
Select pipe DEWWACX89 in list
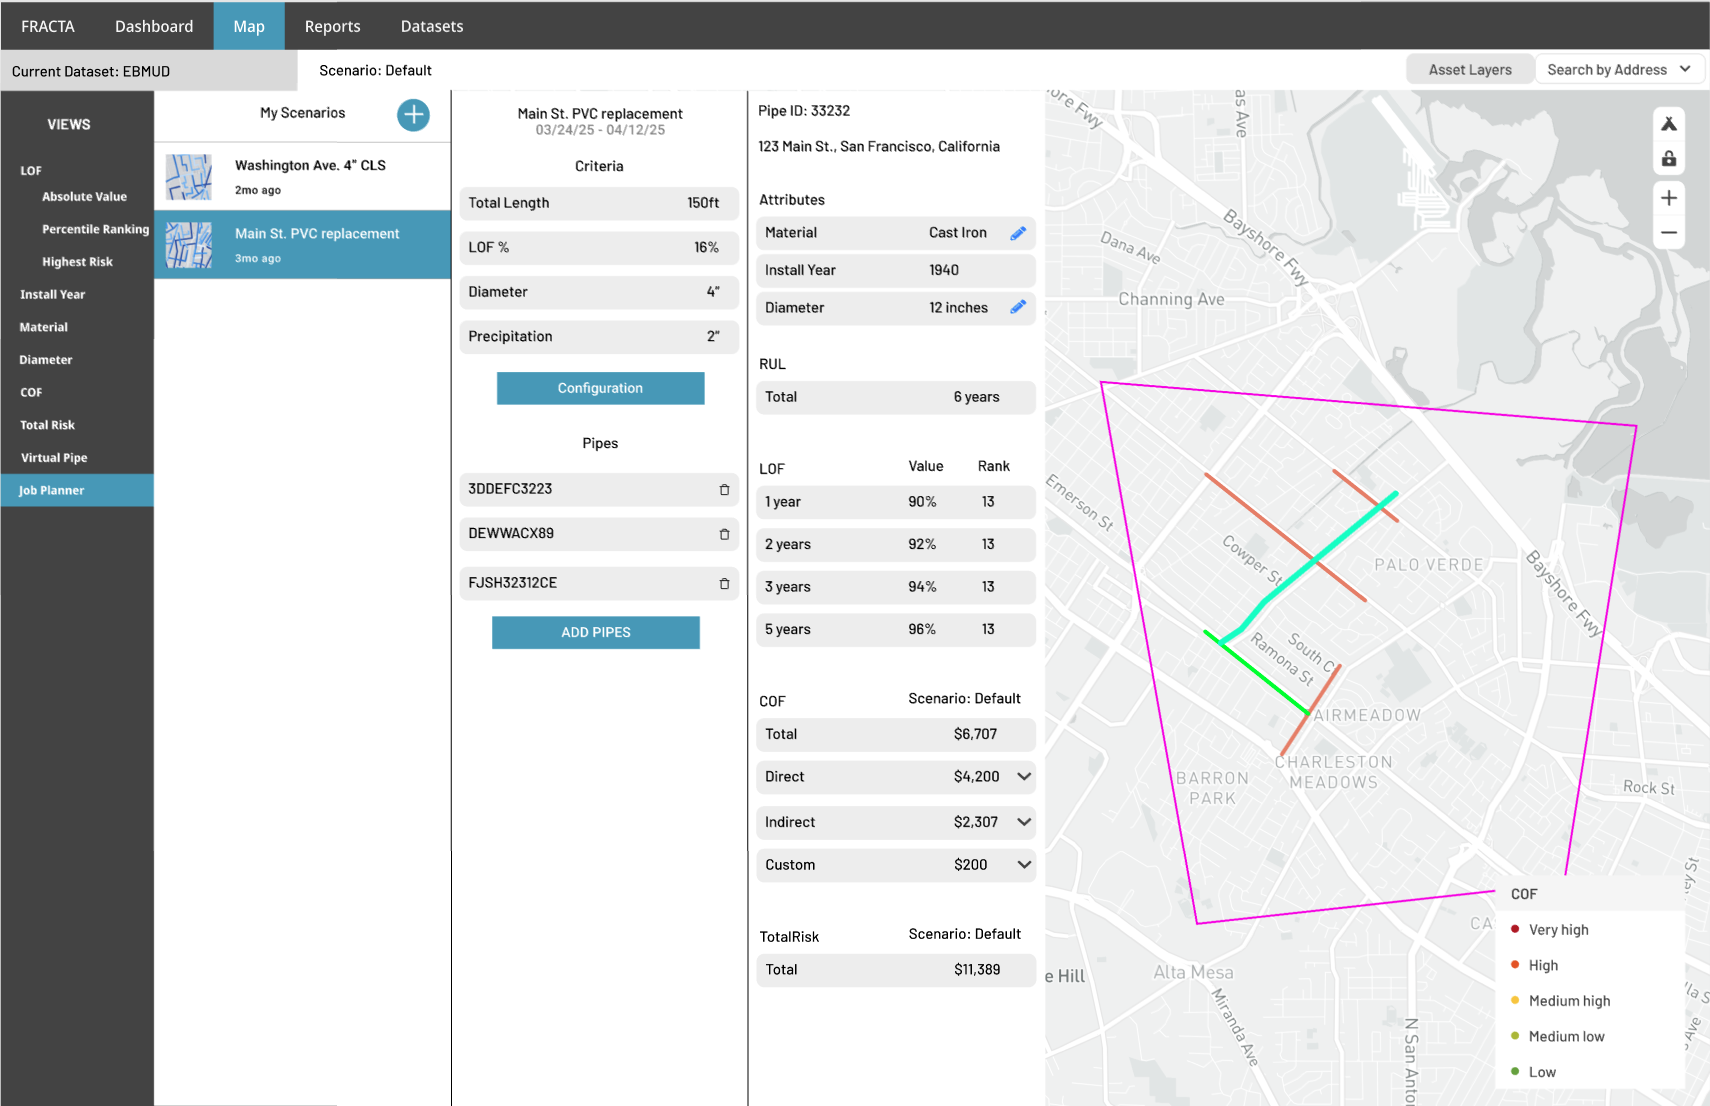[599, 534]
